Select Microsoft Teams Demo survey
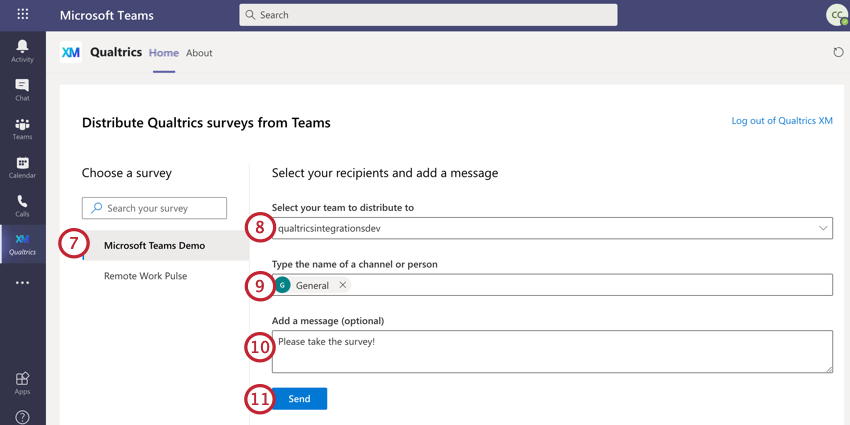Viewport: 850px width, 425px height. pos(166,245)
